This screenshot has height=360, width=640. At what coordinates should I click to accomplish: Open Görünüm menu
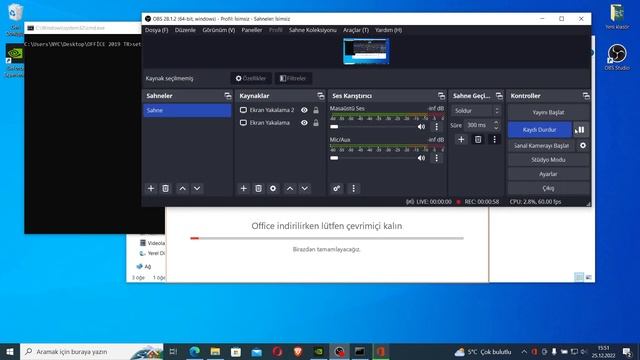(219, 30)
